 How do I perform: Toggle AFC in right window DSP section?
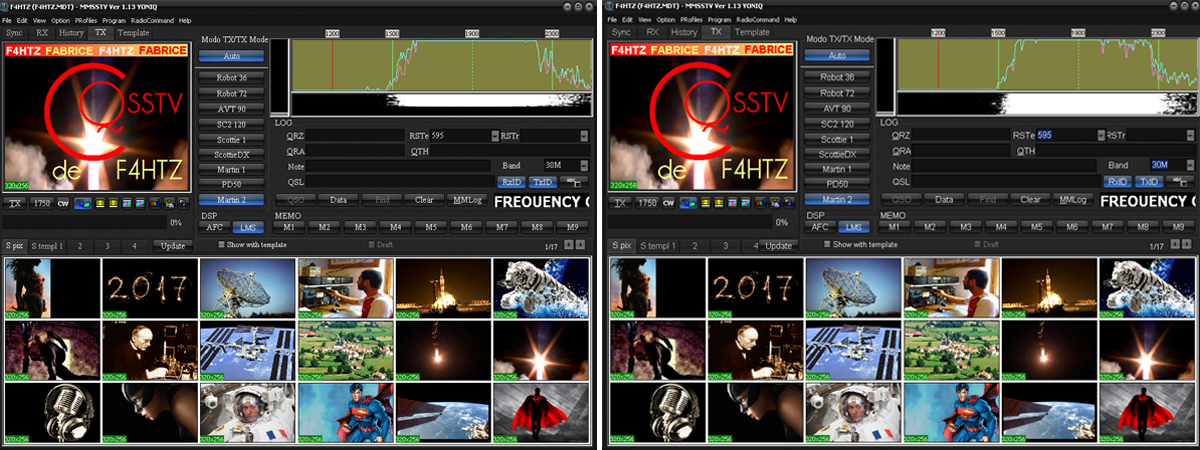pos(820,227)
